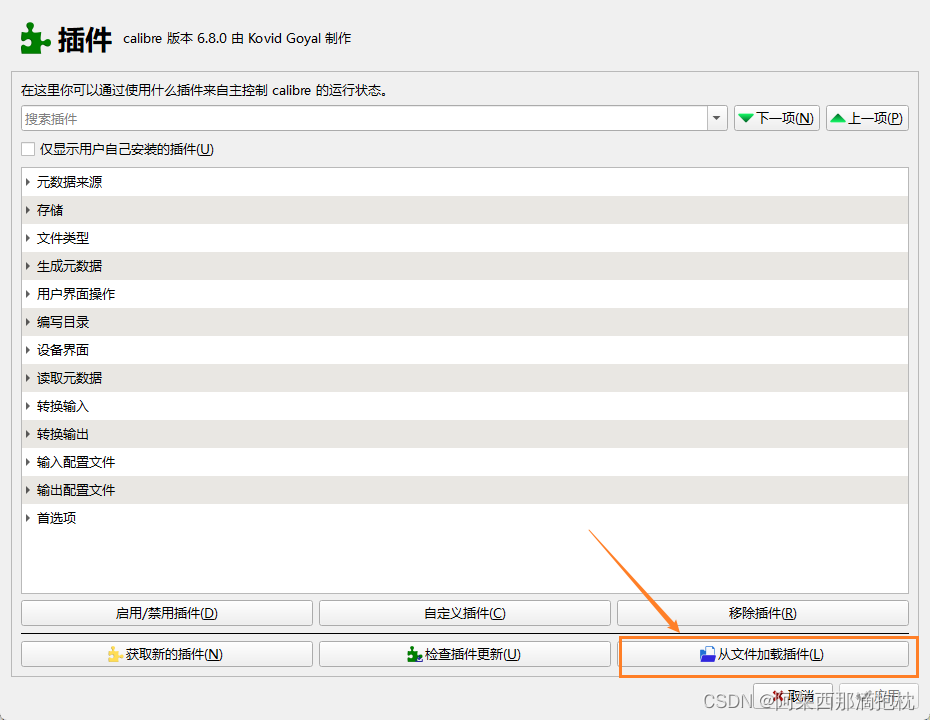The width and height of the screenshot is (930, 720).
Task: Expand the 设备界面 category
Action: click(27, 350)
